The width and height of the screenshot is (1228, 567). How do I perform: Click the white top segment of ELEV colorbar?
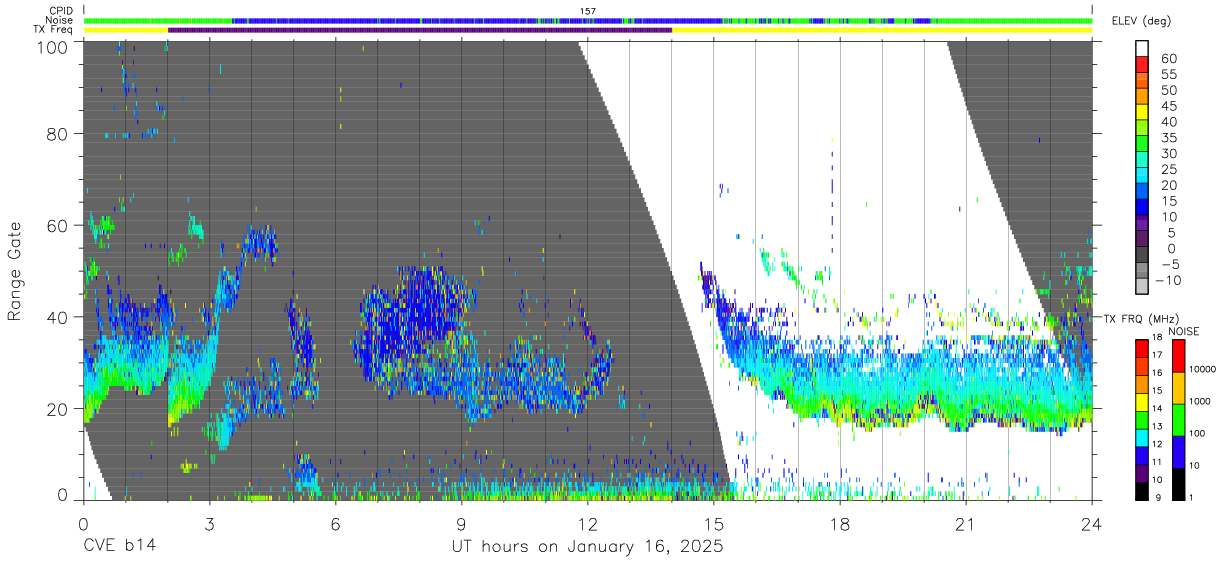click(x=1143, y=50)
